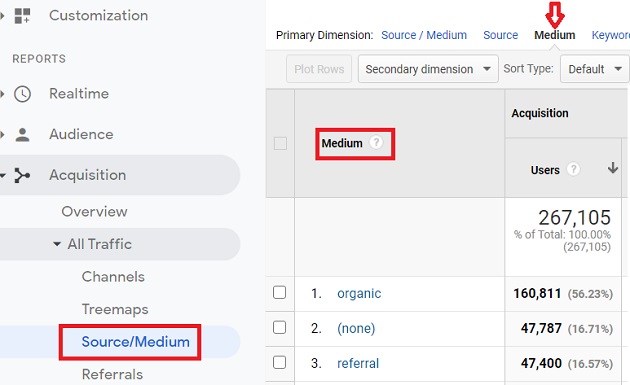Screen dimensions: 630x385
Task: Tick the (none) row checkbox
Action: tap(279, 328)
